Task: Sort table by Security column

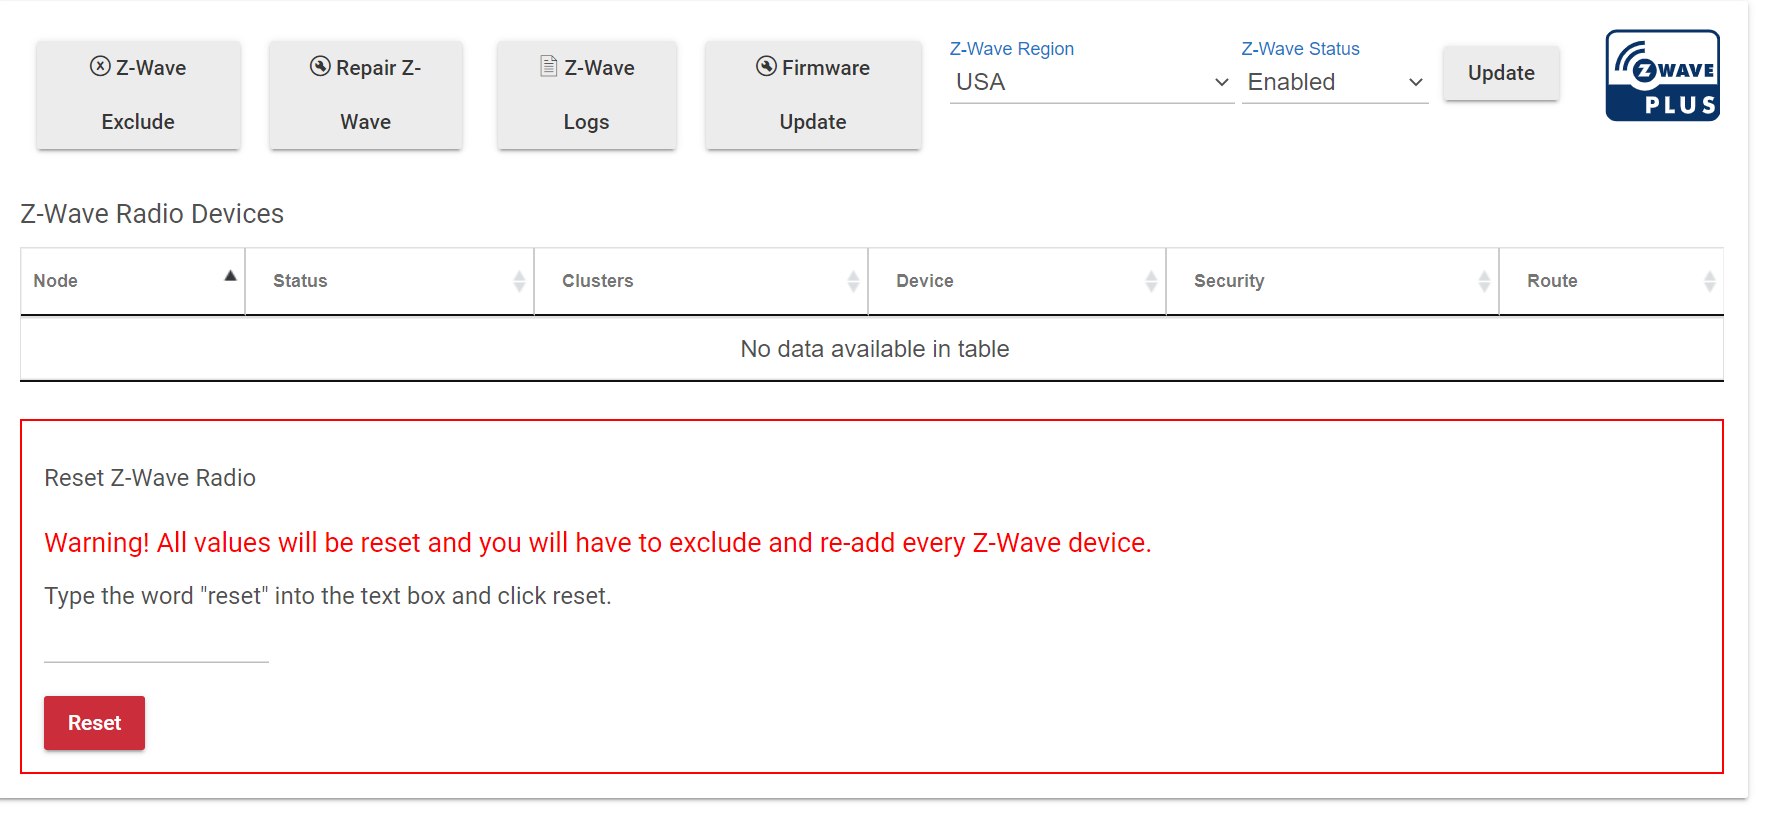Action: click(x=1333, y=281)
